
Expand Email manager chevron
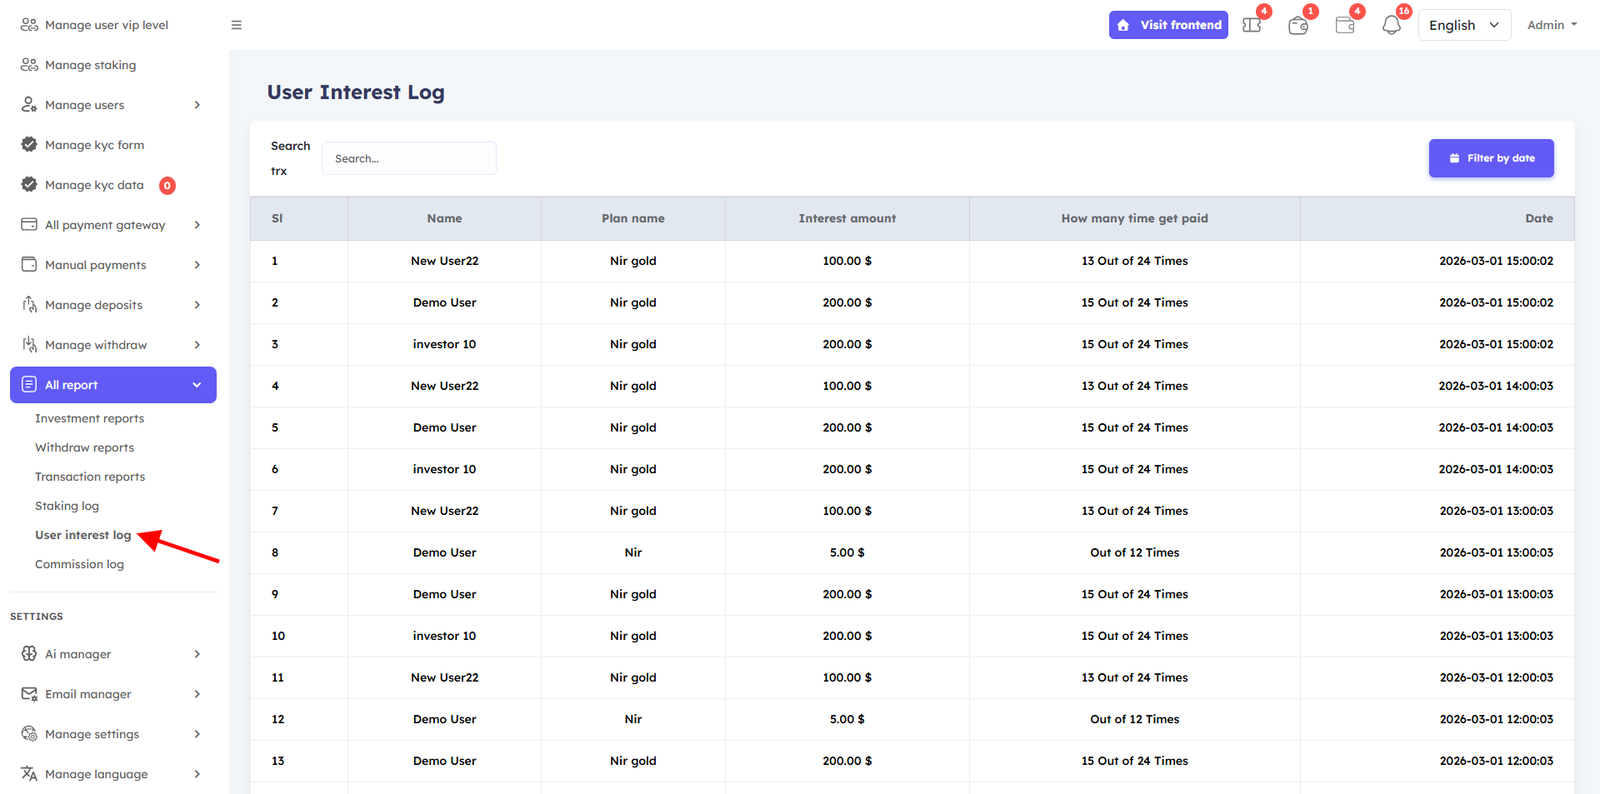[x=197, y=694]
